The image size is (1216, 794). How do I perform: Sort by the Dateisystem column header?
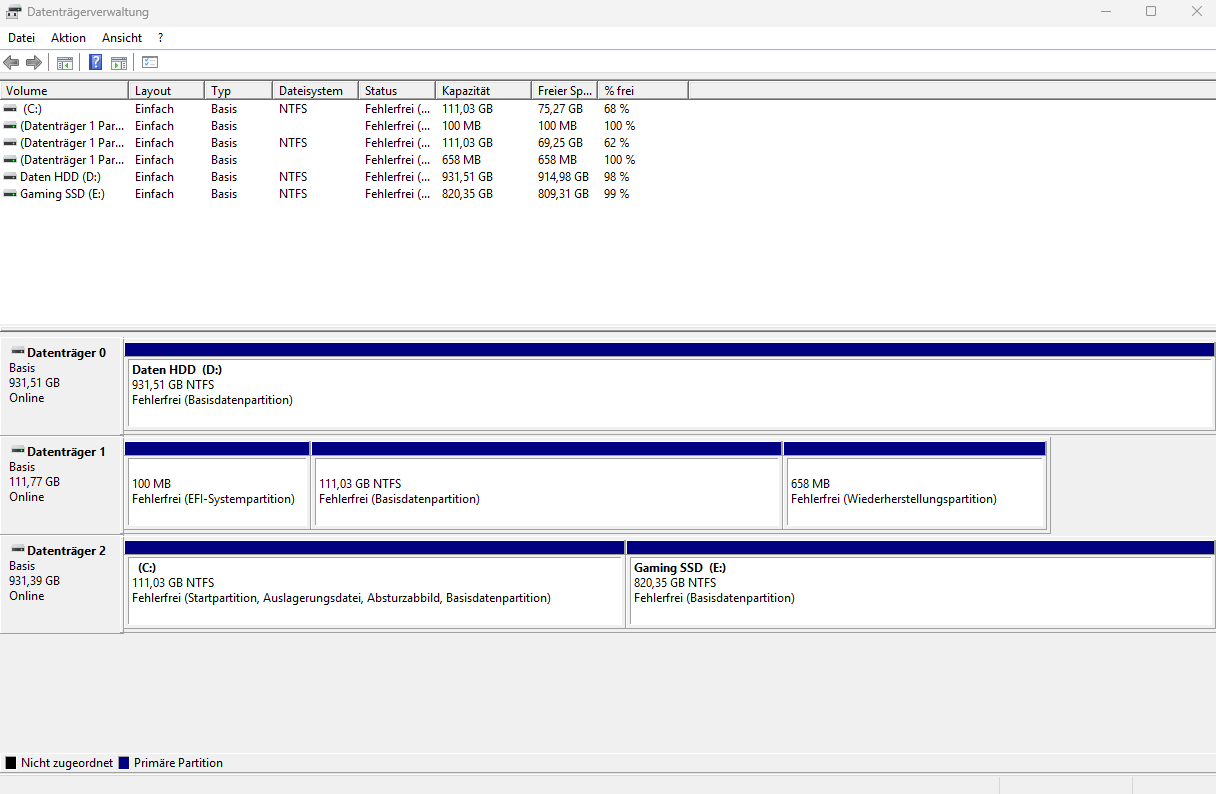point(315,91)
